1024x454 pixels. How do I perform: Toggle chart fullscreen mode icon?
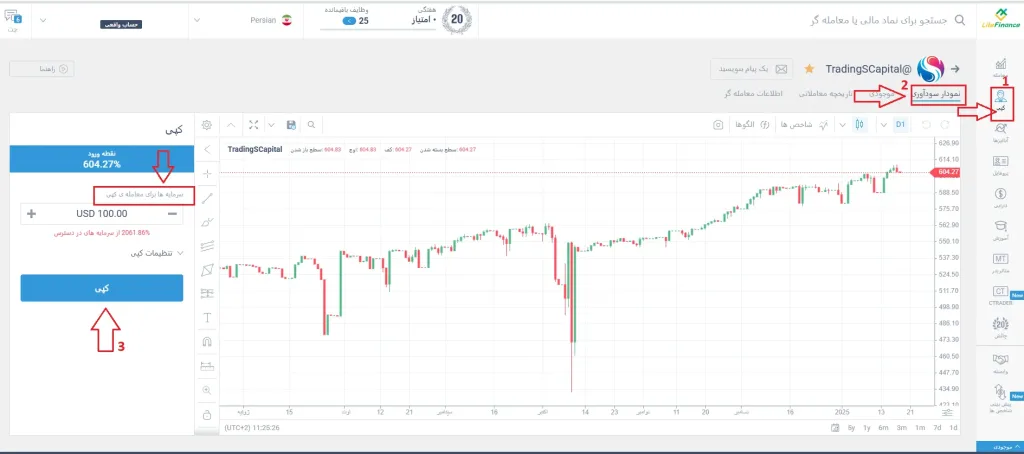pyautogui.click(x=254, y=125)
